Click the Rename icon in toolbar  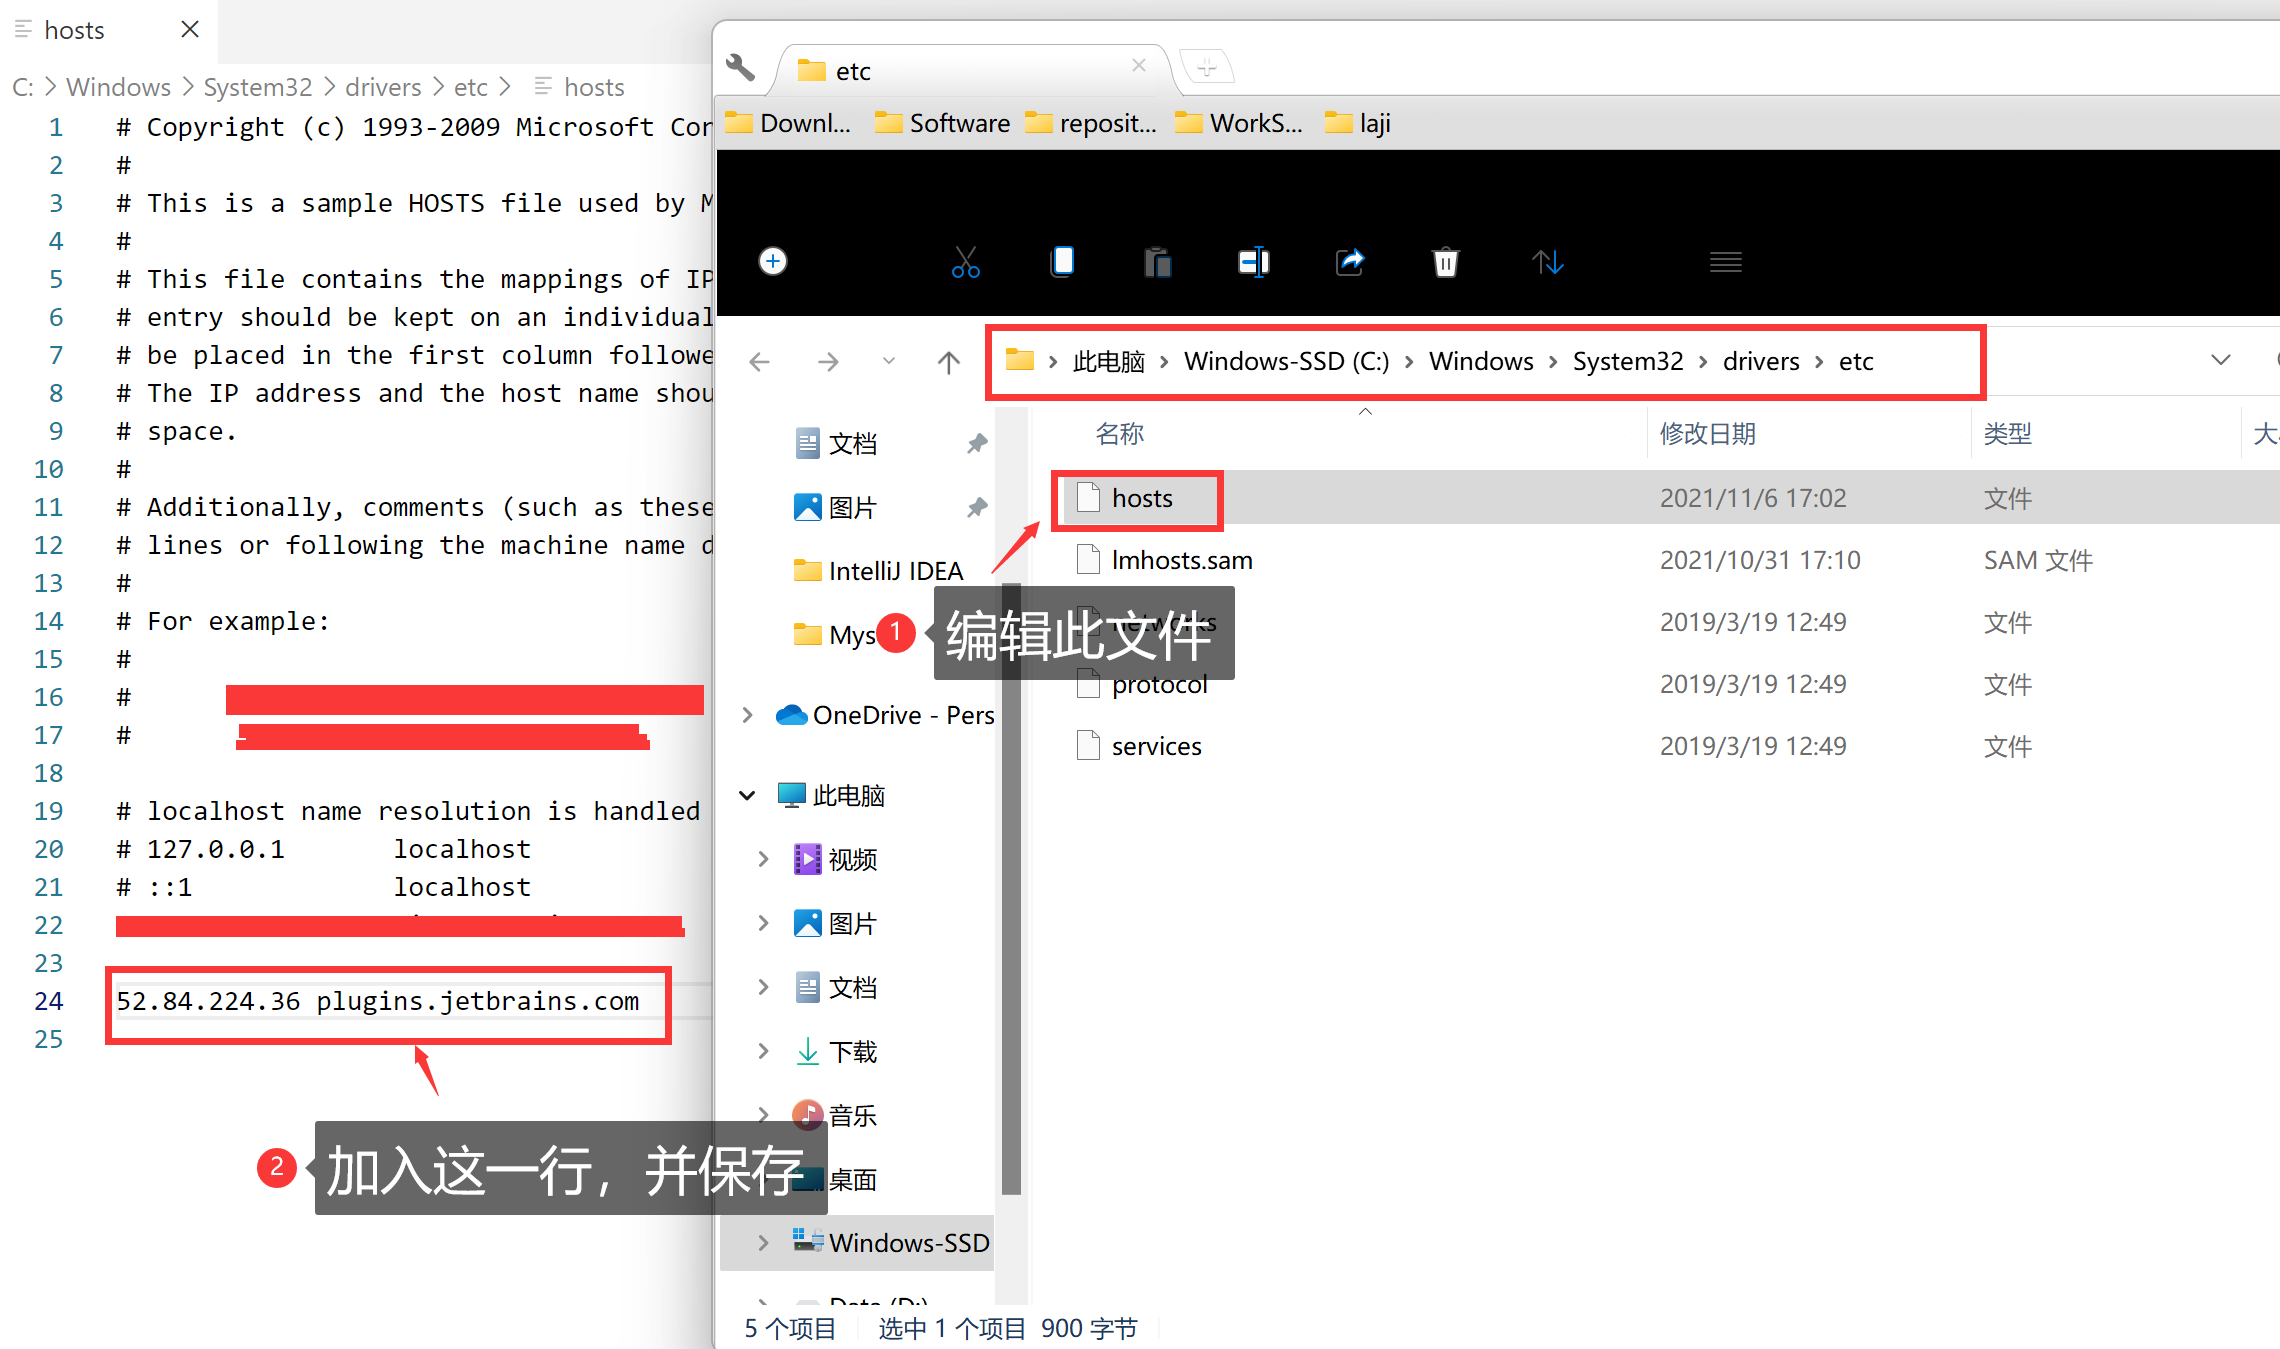(1253, 262)
